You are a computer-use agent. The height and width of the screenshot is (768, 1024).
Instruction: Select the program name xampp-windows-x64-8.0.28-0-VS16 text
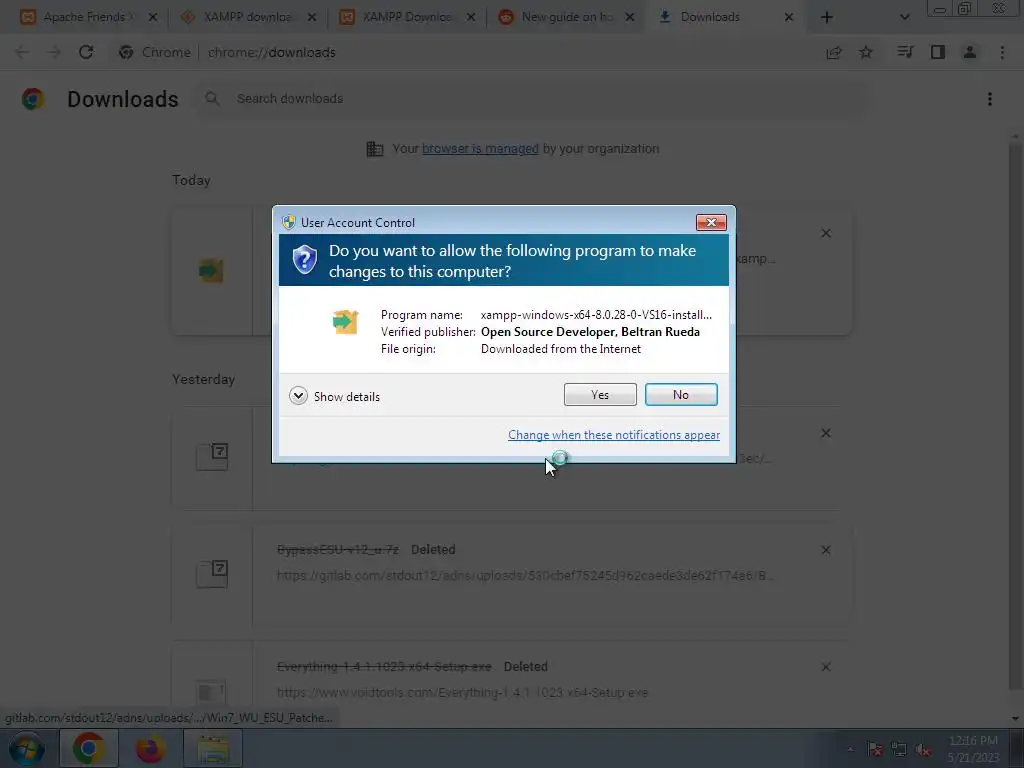point(596,315)
